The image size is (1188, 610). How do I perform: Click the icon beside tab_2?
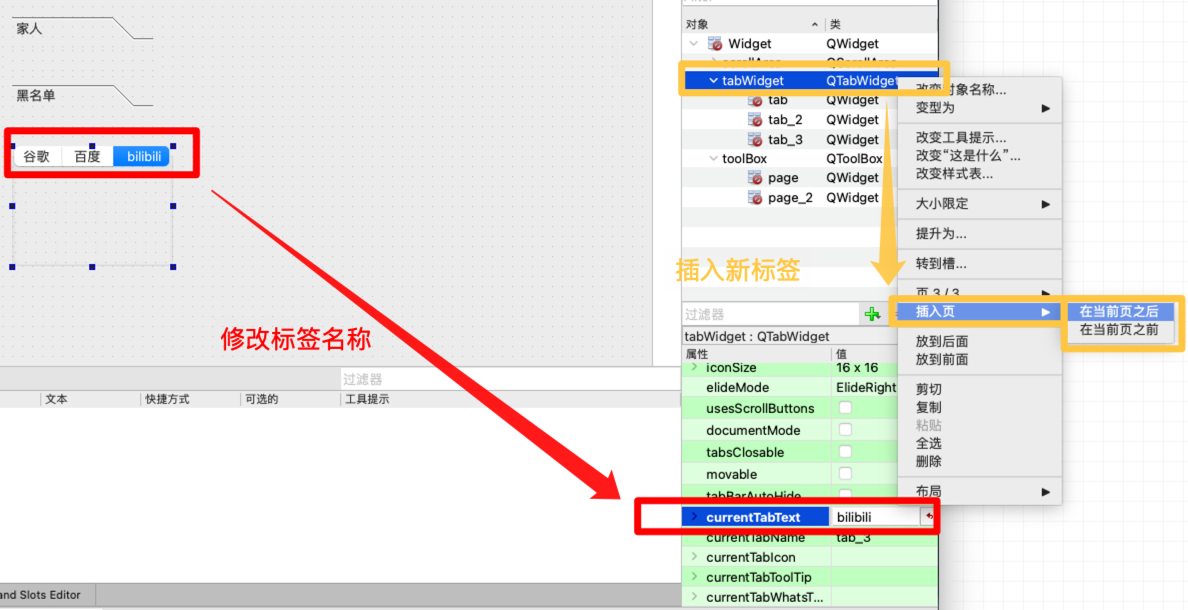[x=755, y=120]
